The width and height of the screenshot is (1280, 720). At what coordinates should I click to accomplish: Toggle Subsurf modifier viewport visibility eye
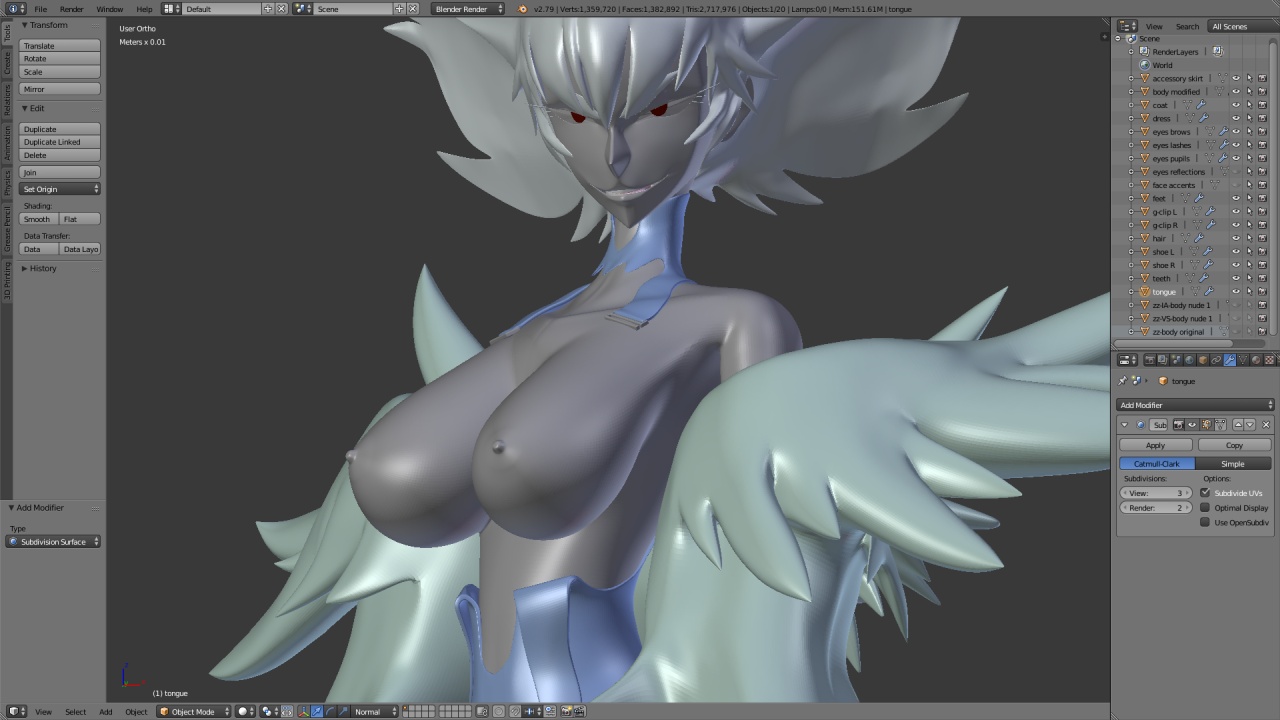pos(1192,425)
